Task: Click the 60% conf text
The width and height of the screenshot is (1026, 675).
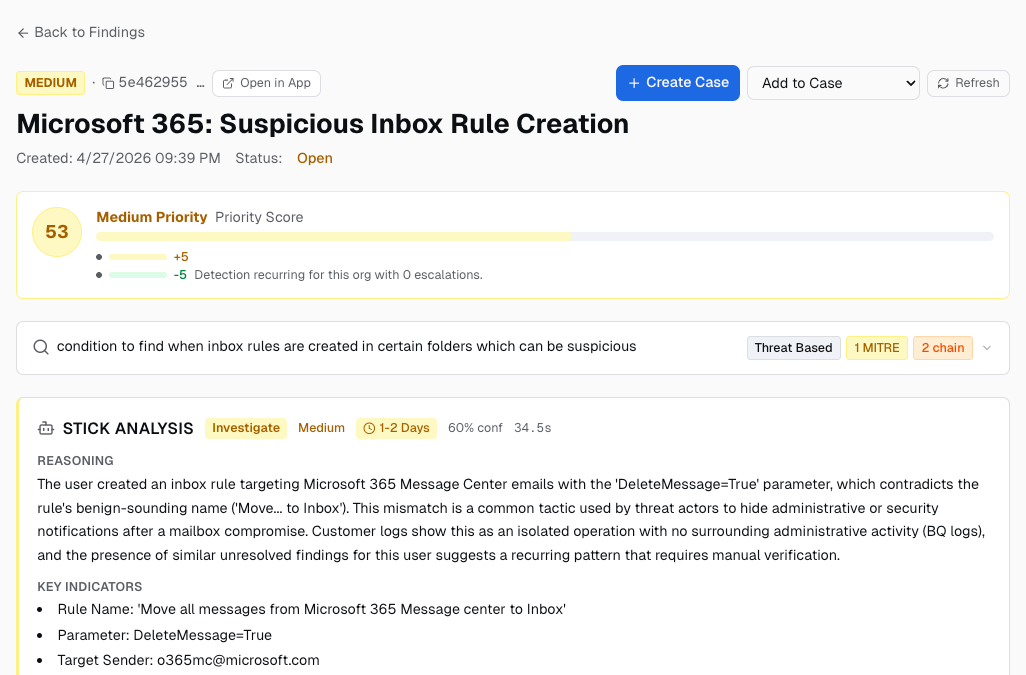Action: (475, 428)
